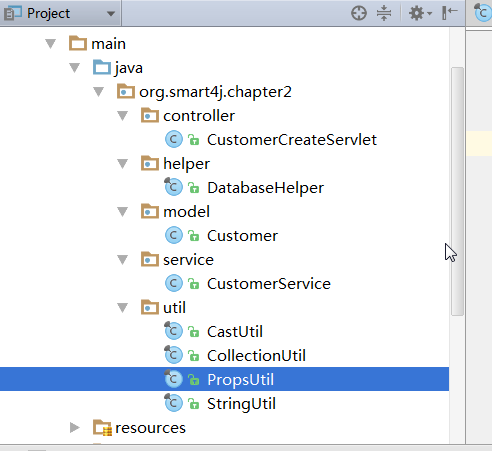Click the service package label
The height and width of the screenshot is (451, 492).
tap(188, 260)
